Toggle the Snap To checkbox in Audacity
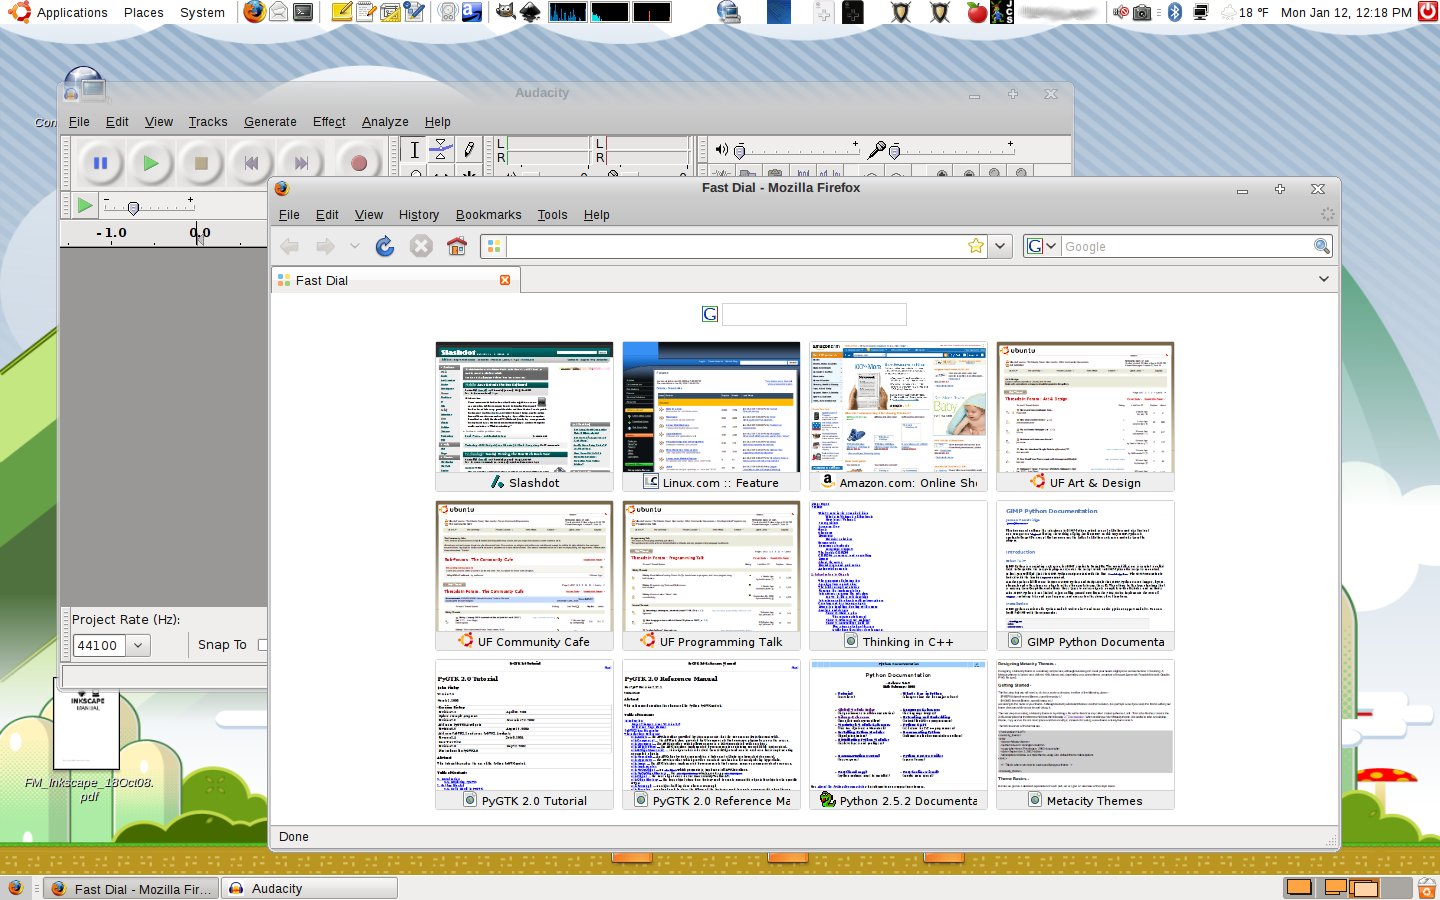Image resolution: width=1440 pixels, height=900 pixels. point(263,645)
